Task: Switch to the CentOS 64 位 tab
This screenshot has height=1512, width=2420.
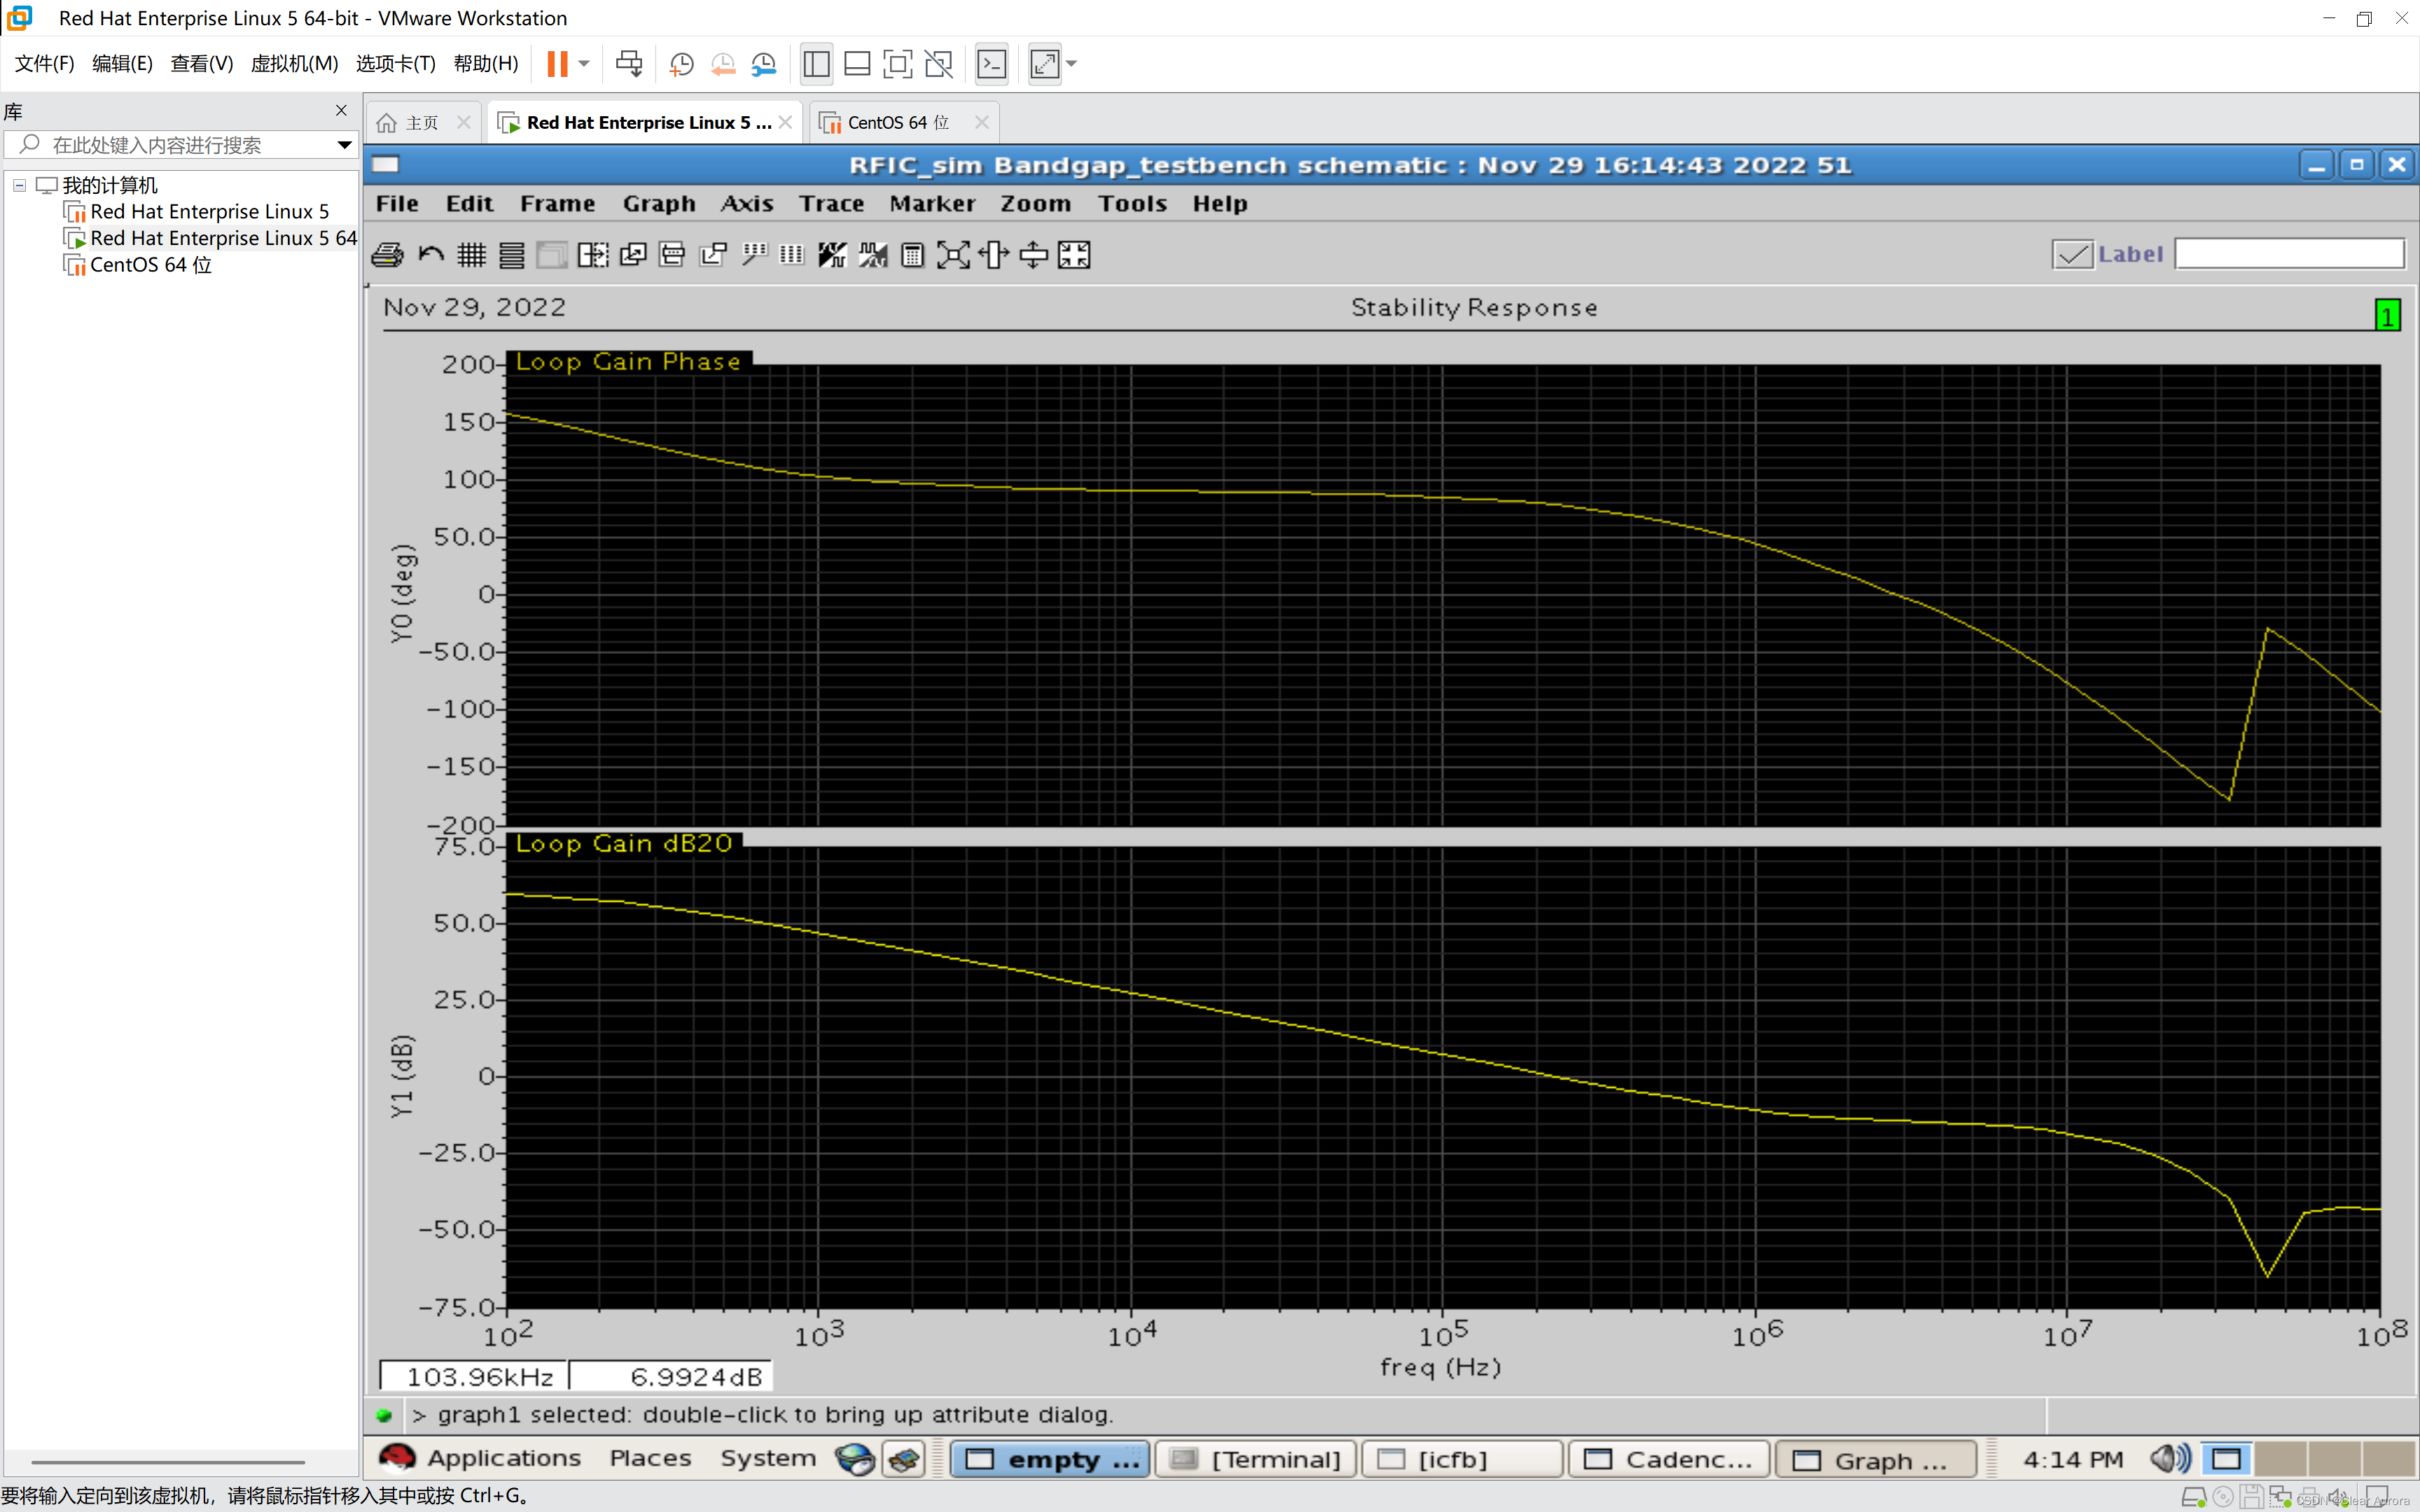Action: 897,122
